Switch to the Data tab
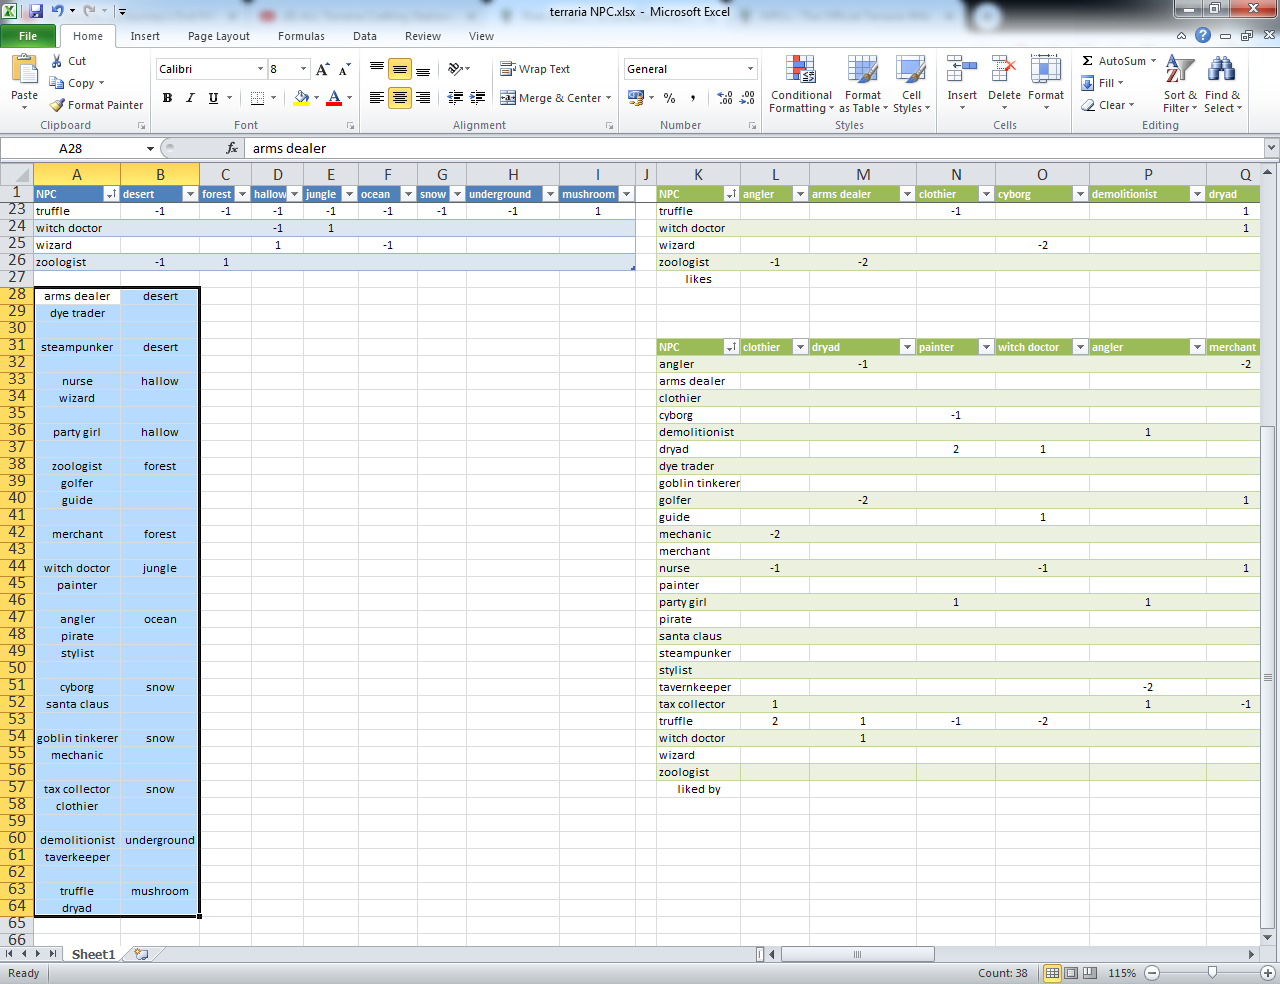Viewport: 1280px width, 984px height. (365, 36)
